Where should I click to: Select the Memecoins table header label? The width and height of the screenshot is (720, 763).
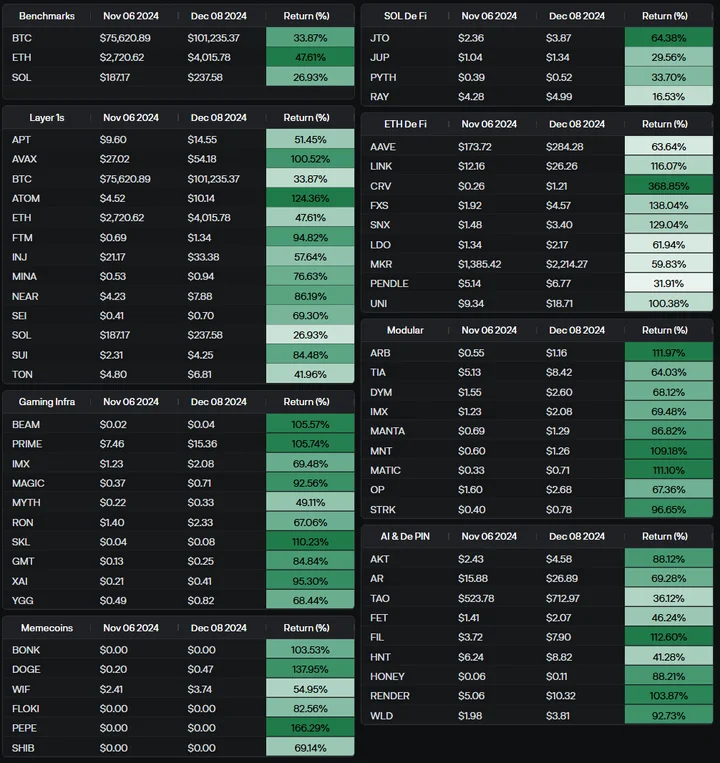pos(47,628)
